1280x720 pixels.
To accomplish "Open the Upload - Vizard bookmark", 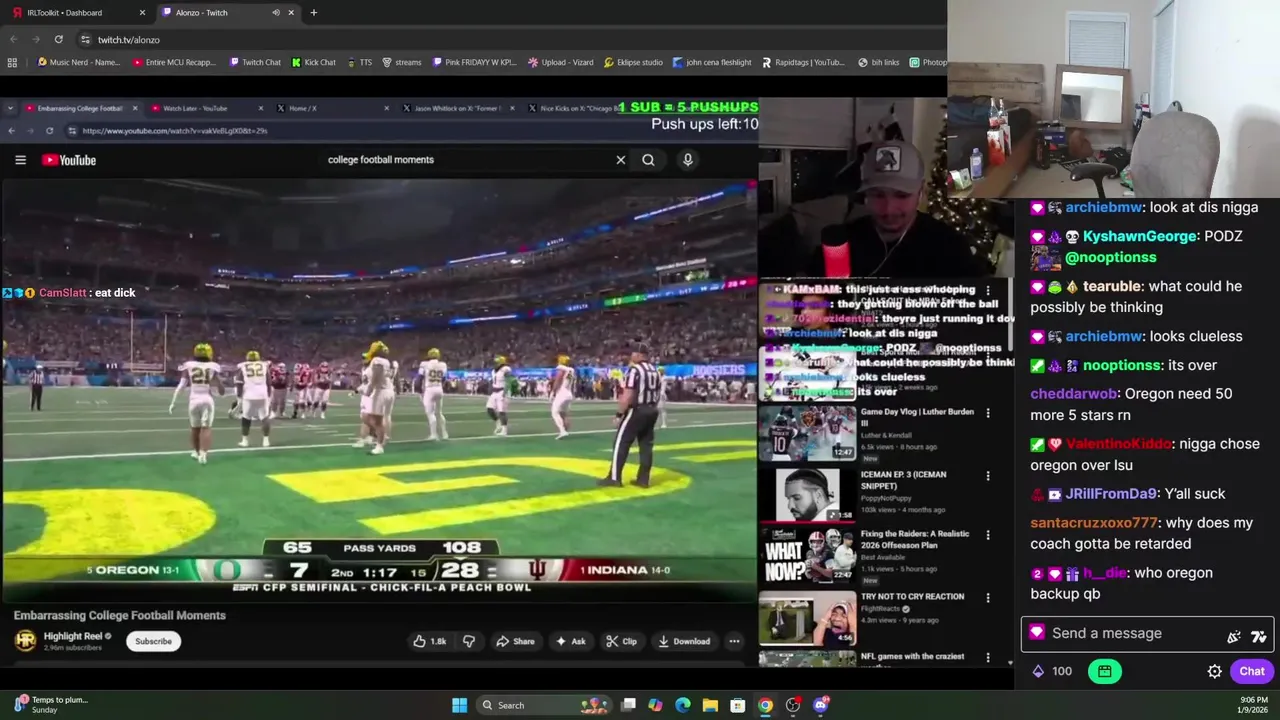I will [x=561, y=62].
